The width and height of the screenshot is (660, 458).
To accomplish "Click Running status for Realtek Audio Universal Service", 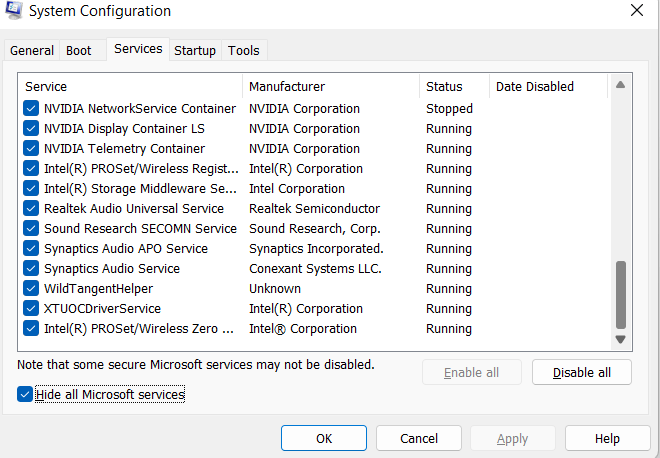I will pyautogui.click(x=449, y=208).
